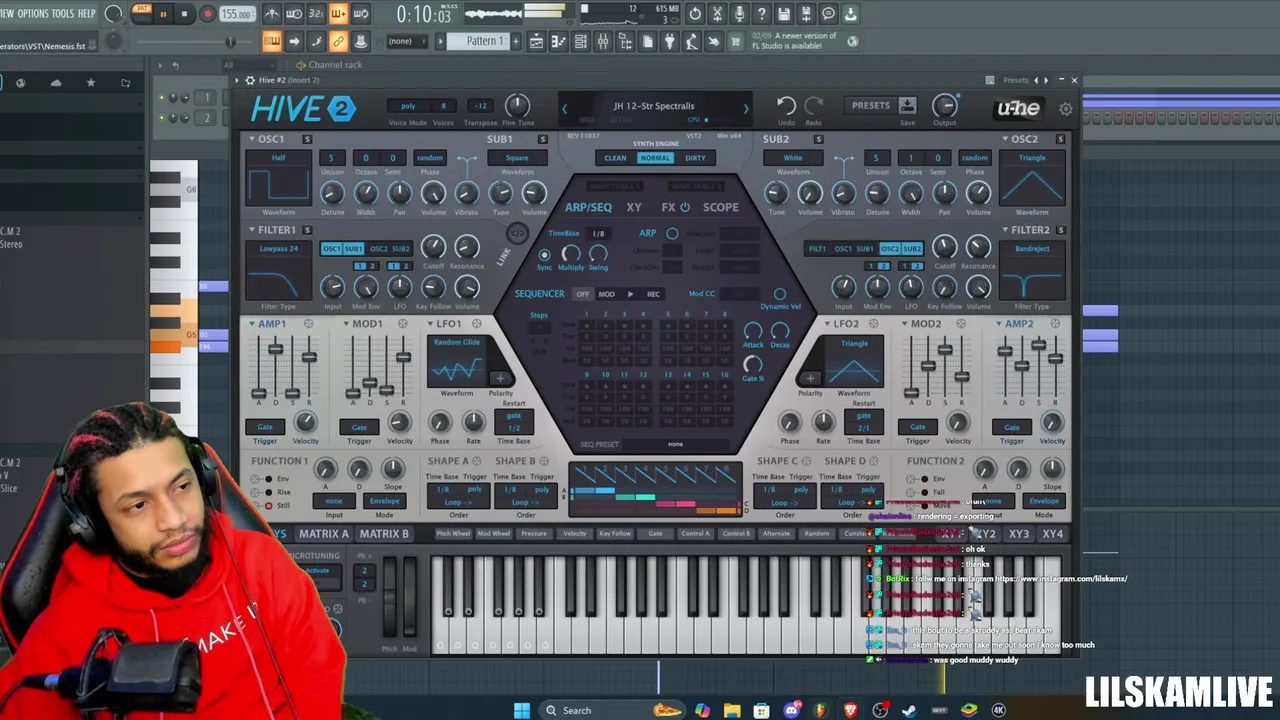Open Filter2 type Bandreject selector
The width and height of the screenshot is (1280, 720).
[1031, 248]
